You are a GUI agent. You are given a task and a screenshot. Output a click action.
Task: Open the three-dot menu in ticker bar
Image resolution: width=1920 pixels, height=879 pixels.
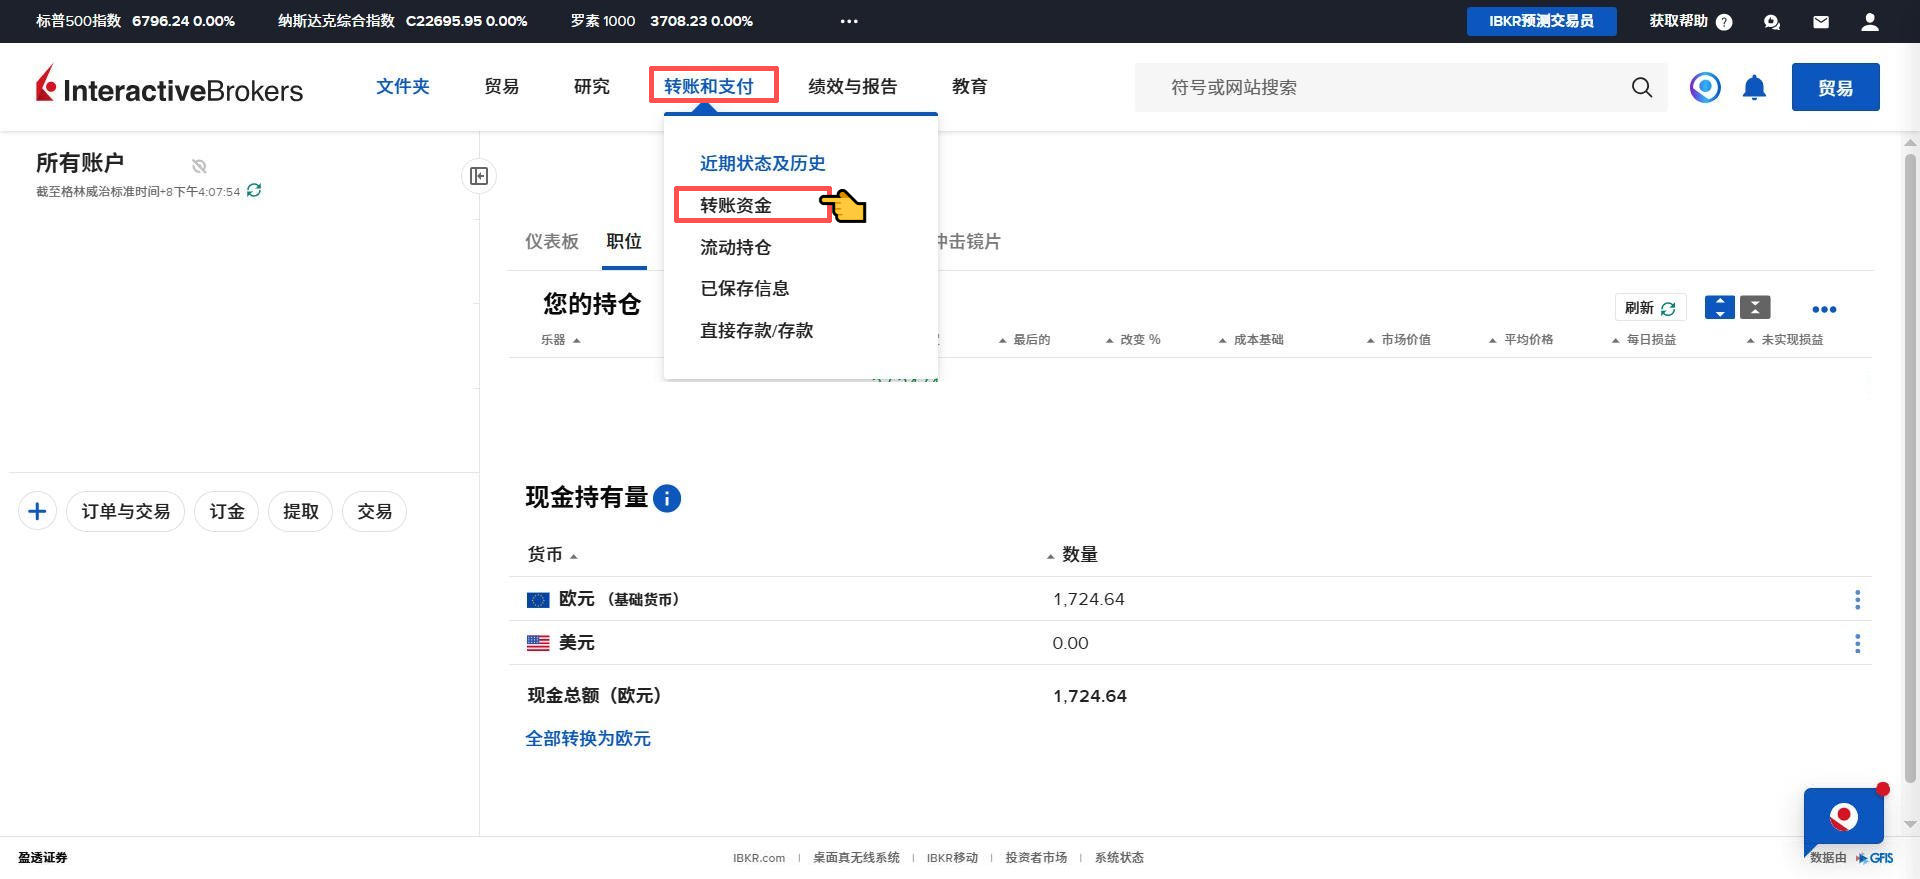[x=849, y=21]
